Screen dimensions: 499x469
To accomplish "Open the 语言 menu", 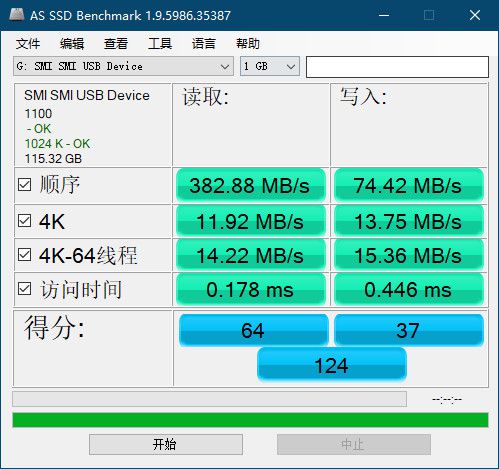I will pyautogui.click(x=204, y=44).
